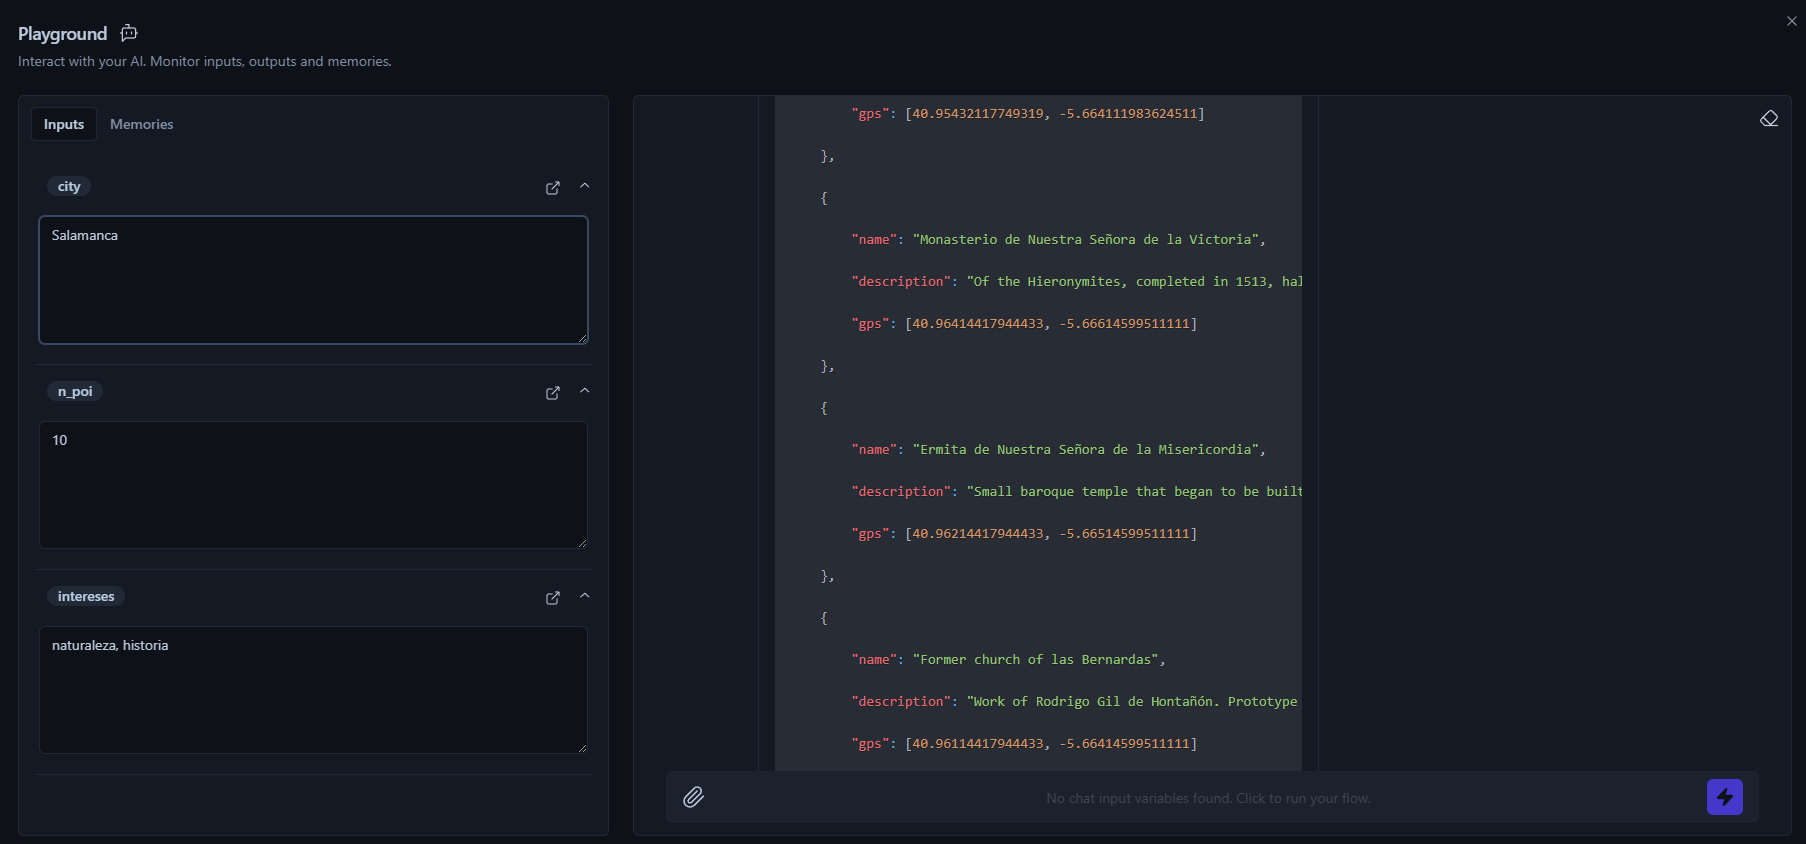Click gps value 40.95432117749319
1806x844 pixels.
[978, 114]
